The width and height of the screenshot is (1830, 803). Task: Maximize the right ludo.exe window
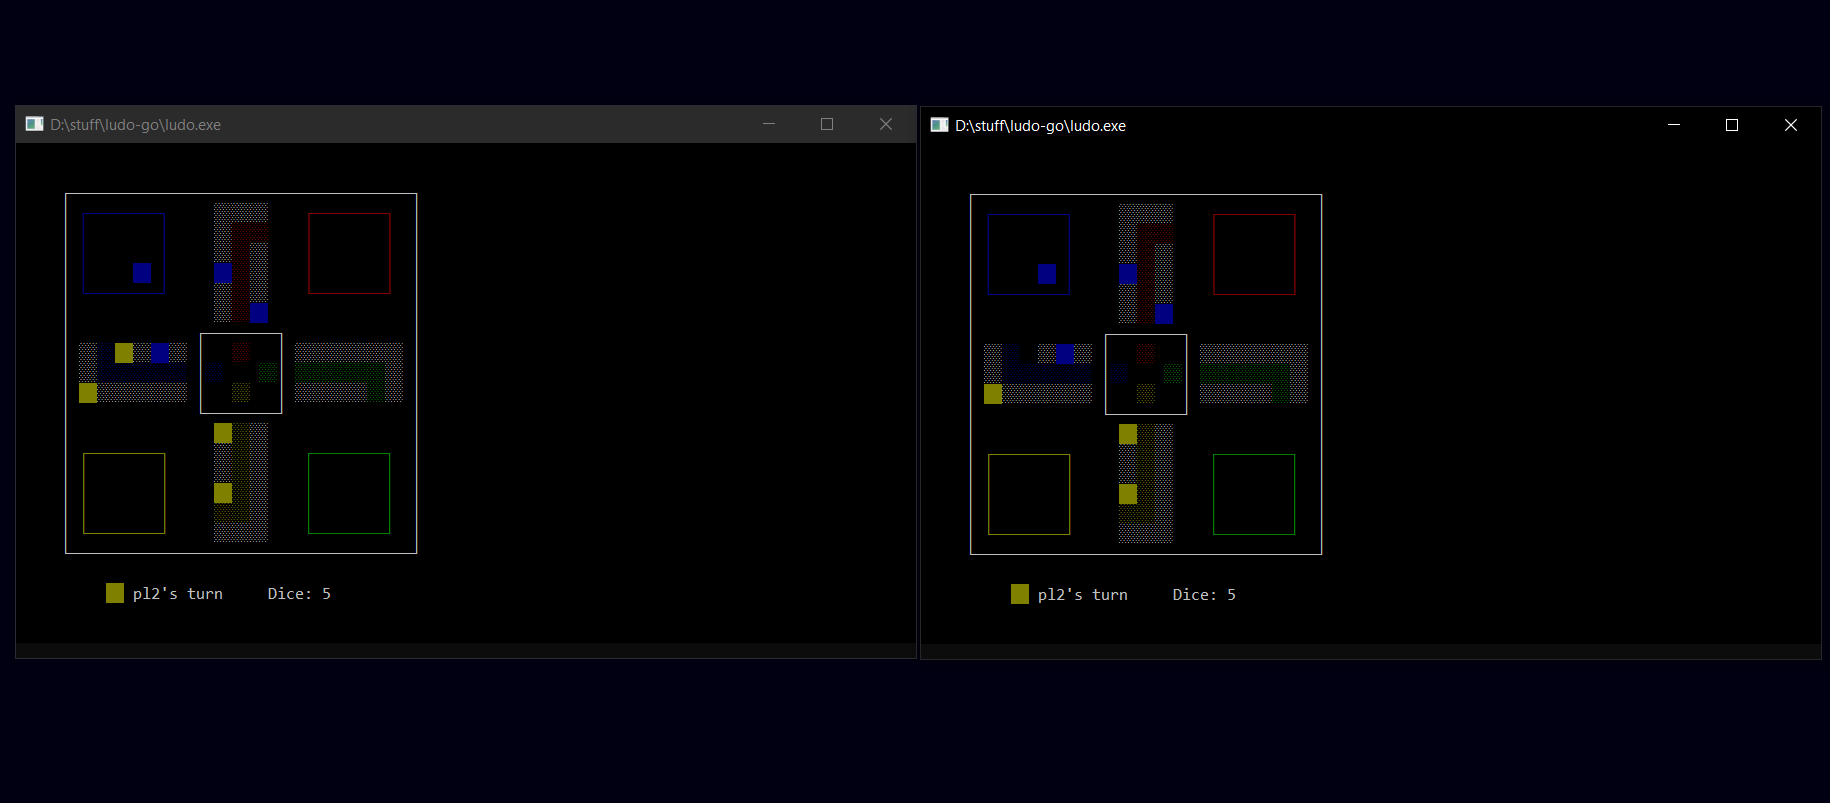[x=1732, y=125]
